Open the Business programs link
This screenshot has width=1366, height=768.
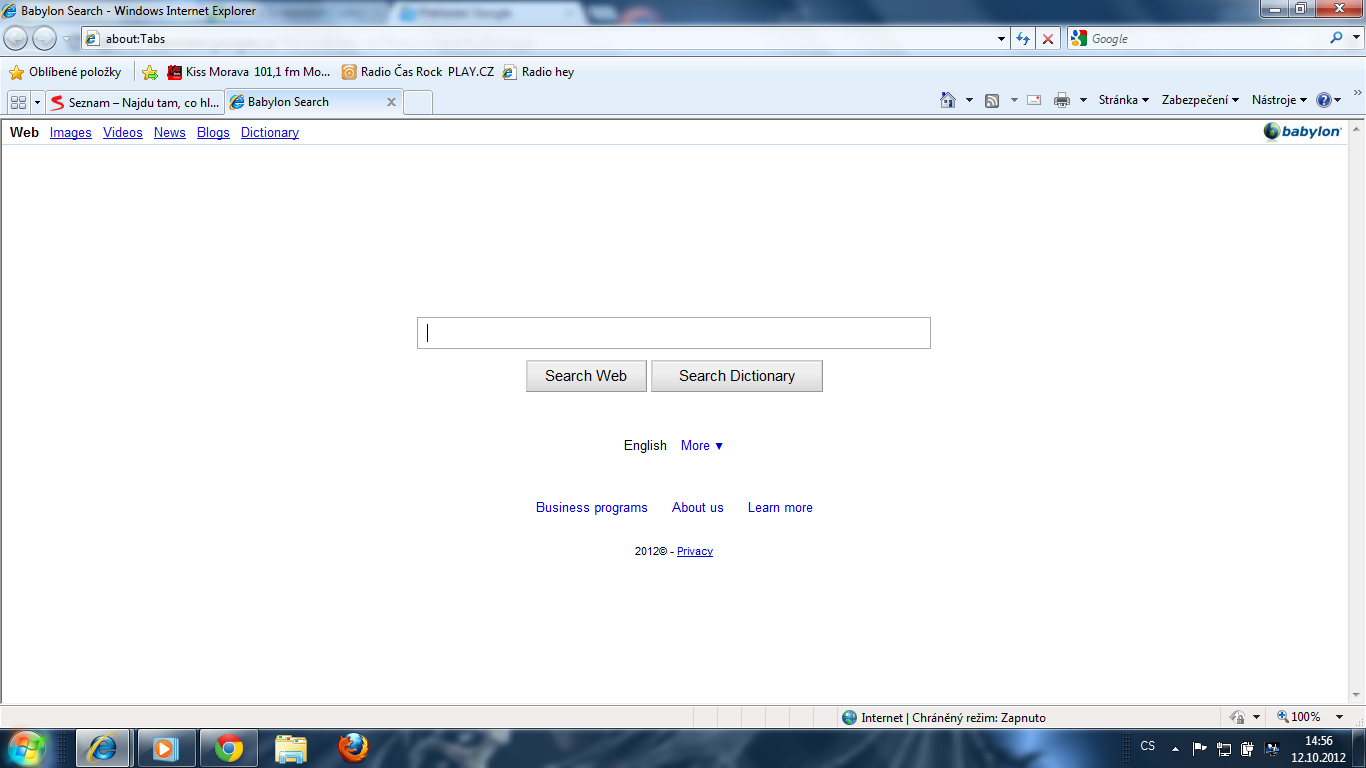coord(592,508)
